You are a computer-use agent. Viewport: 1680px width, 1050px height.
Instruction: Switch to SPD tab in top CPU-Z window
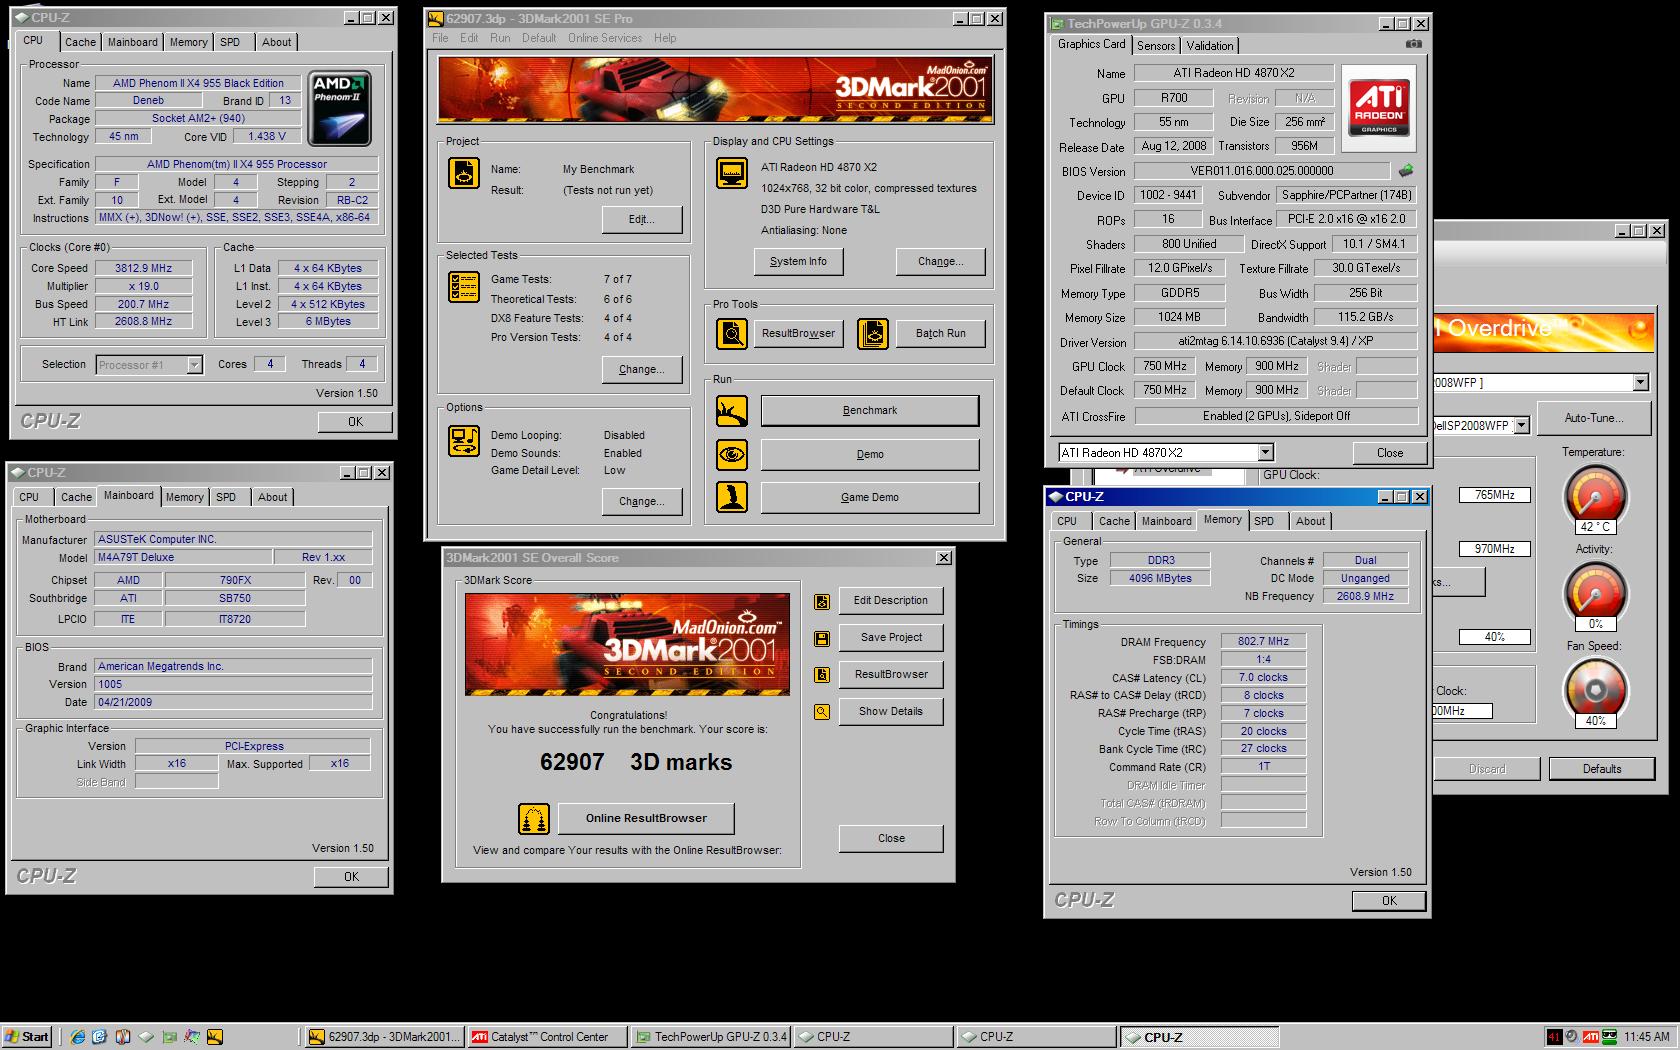(230, 42)
